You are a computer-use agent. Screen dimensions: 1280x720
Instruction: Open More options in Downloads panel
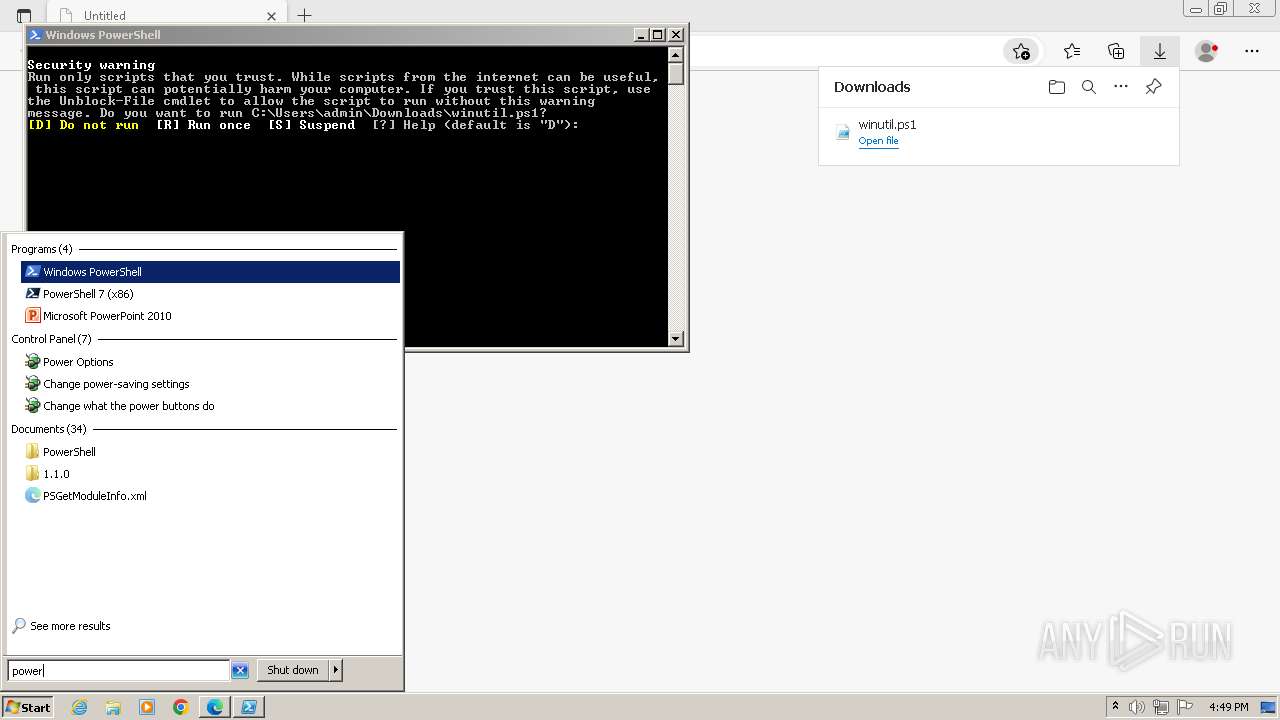pos(1121,87)
